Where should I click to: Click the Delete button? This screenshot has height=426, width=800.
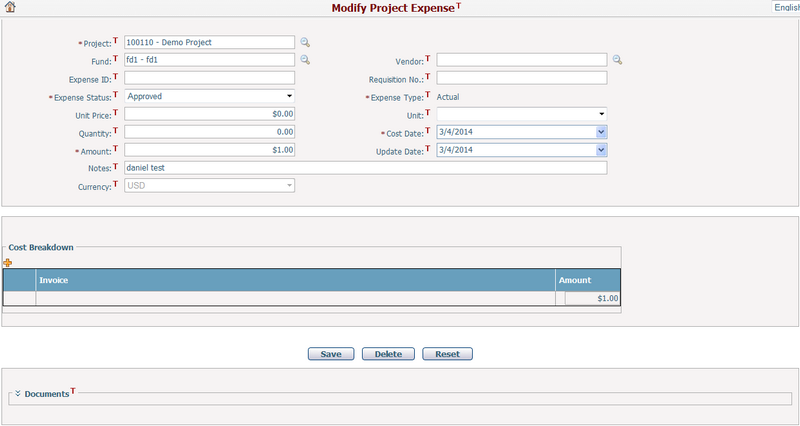click(x=388, y=354)
